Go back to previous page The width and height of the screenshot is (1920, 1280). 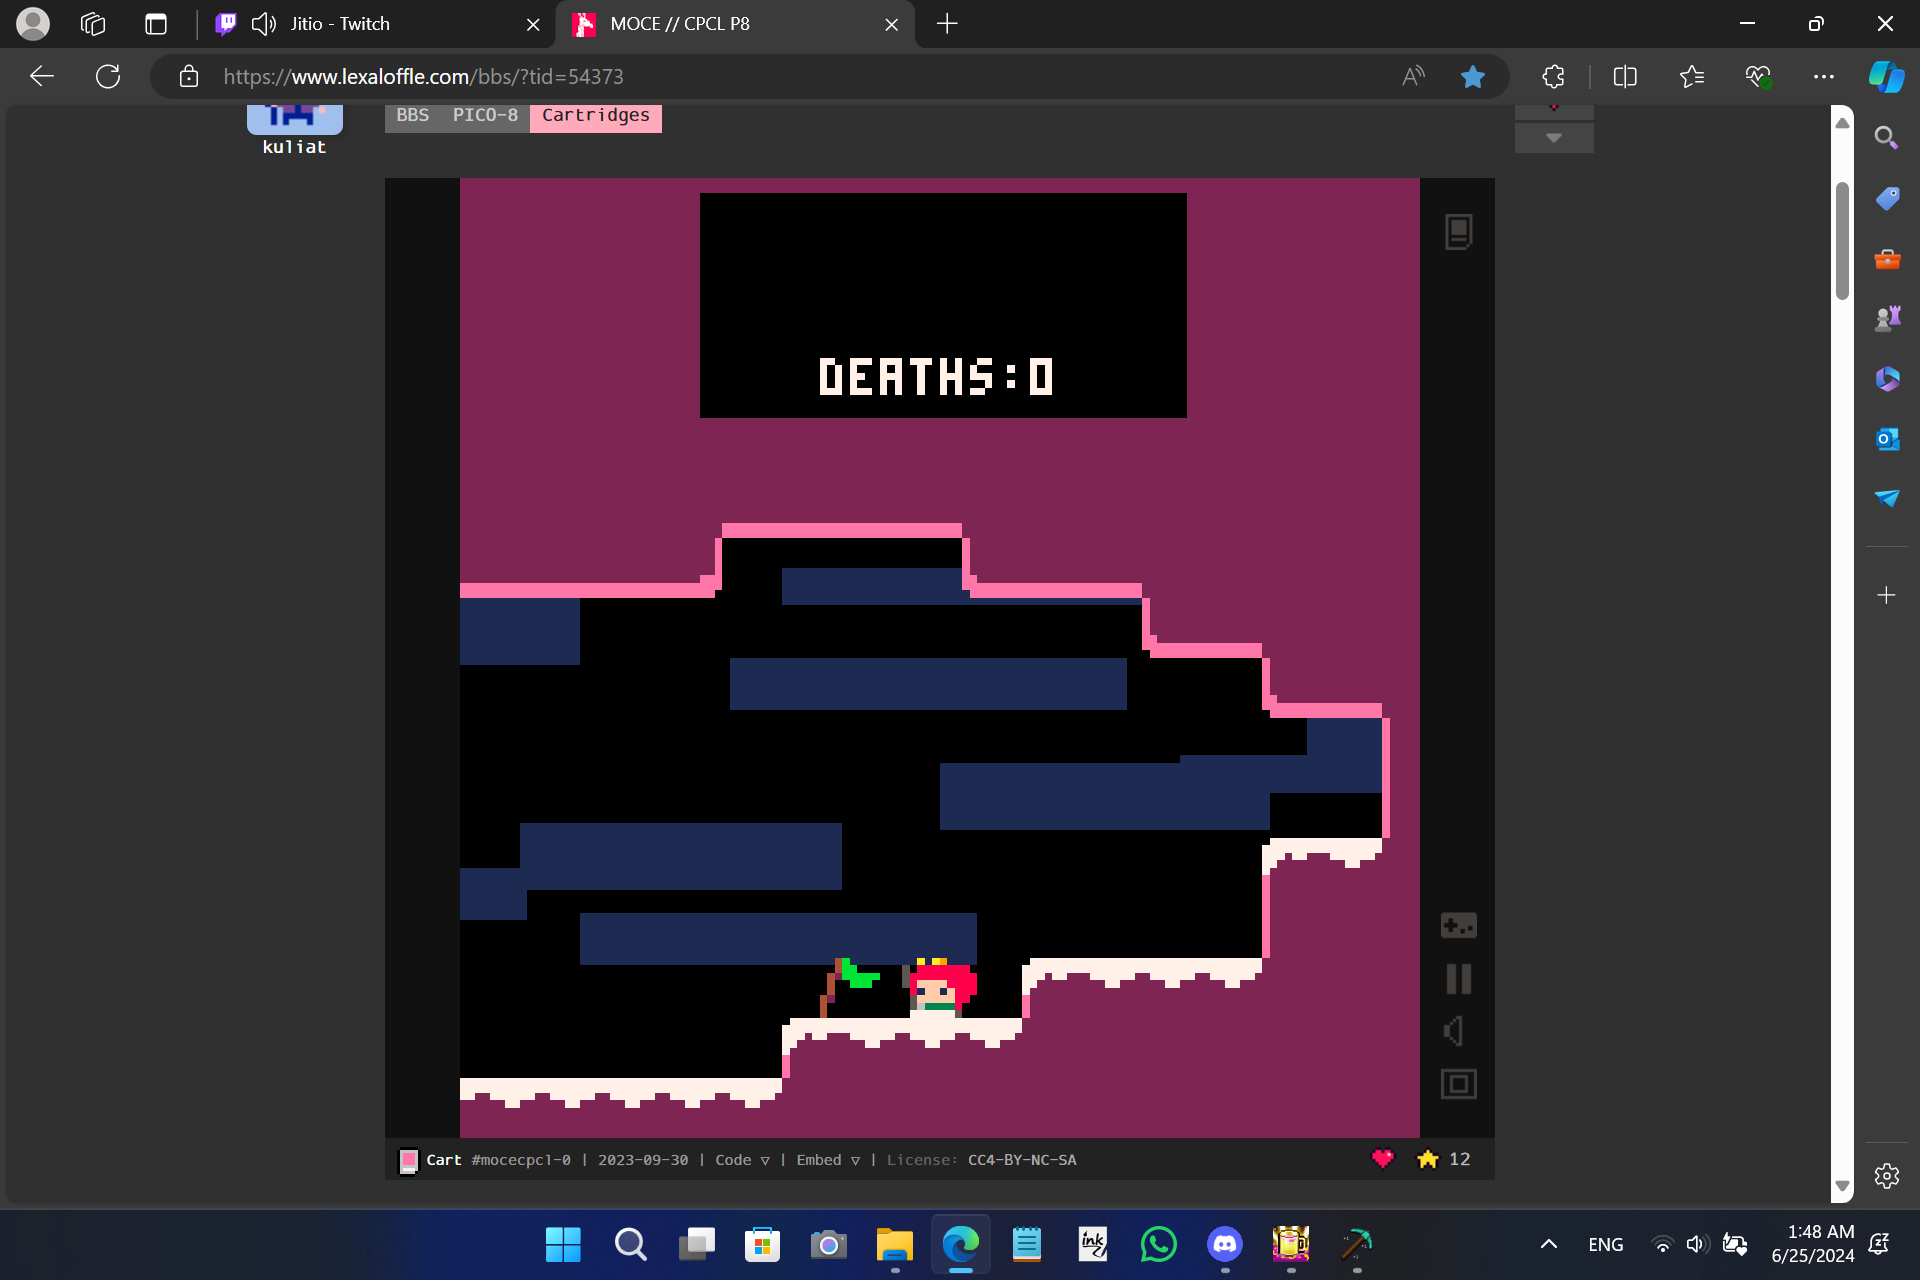pyautogui.click(x=42, y=76)
